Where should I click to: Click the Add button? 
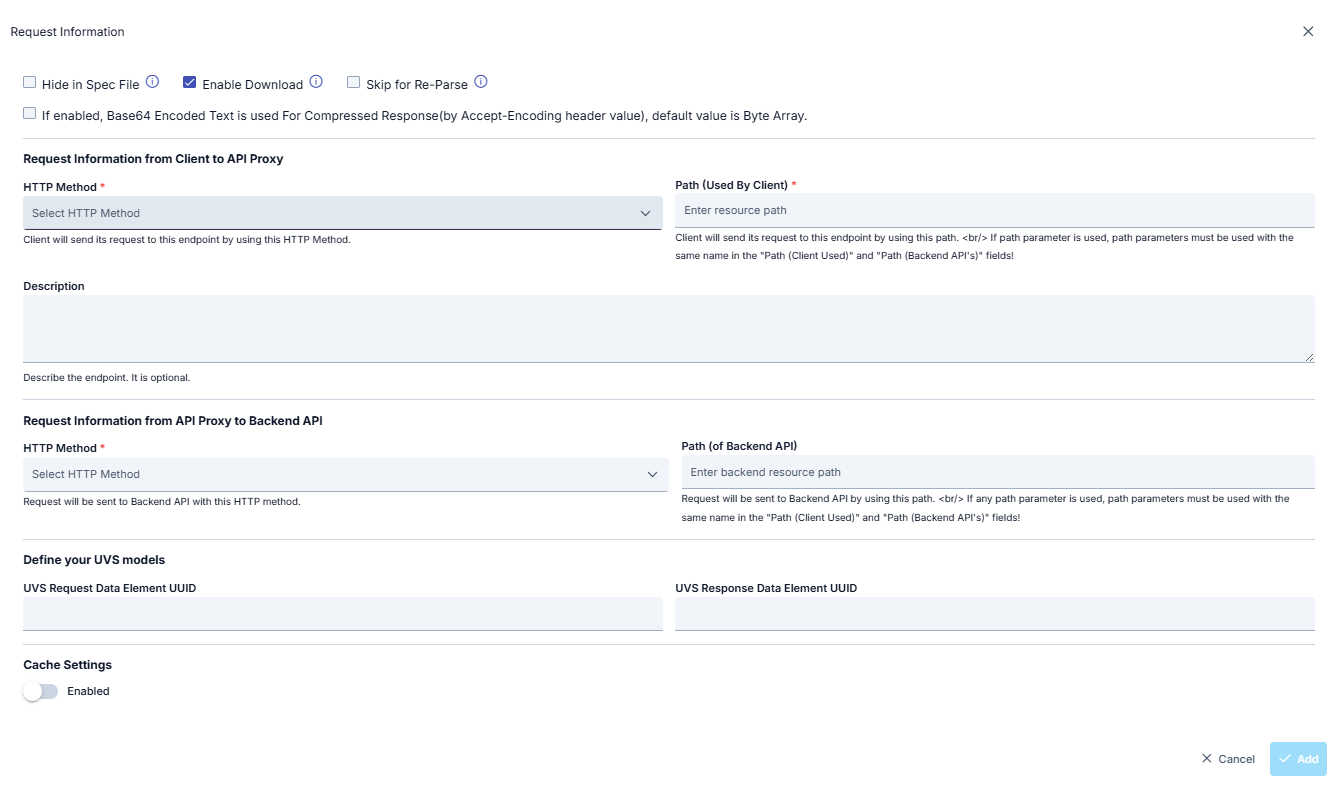click(1298, 759)
